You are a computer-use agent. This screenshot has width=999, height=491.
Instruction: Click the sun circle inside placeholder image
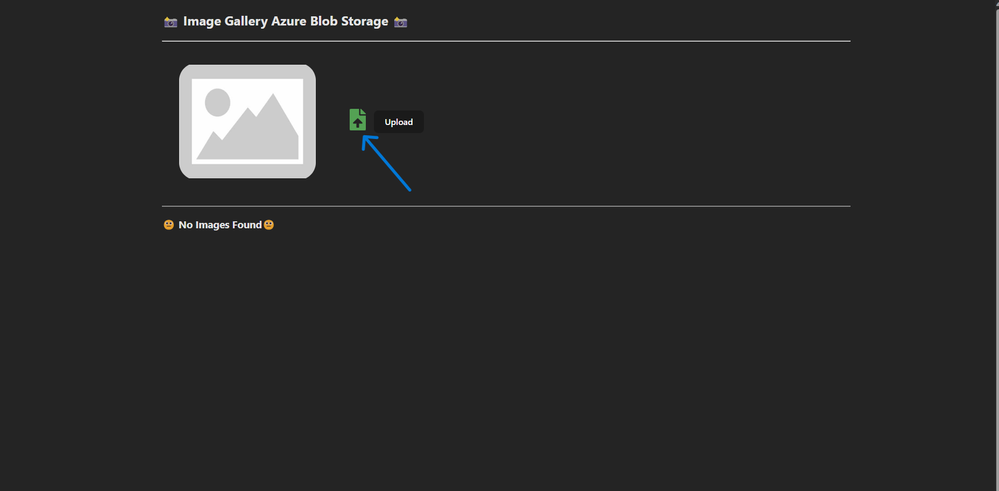[x=217, y=101]
